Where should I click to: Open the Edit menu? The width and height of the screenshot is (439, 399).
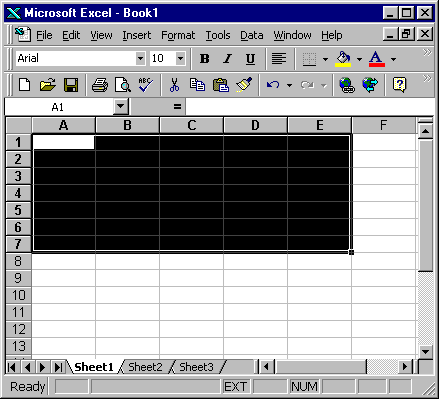pyautogui.click(x=71, y=35)
